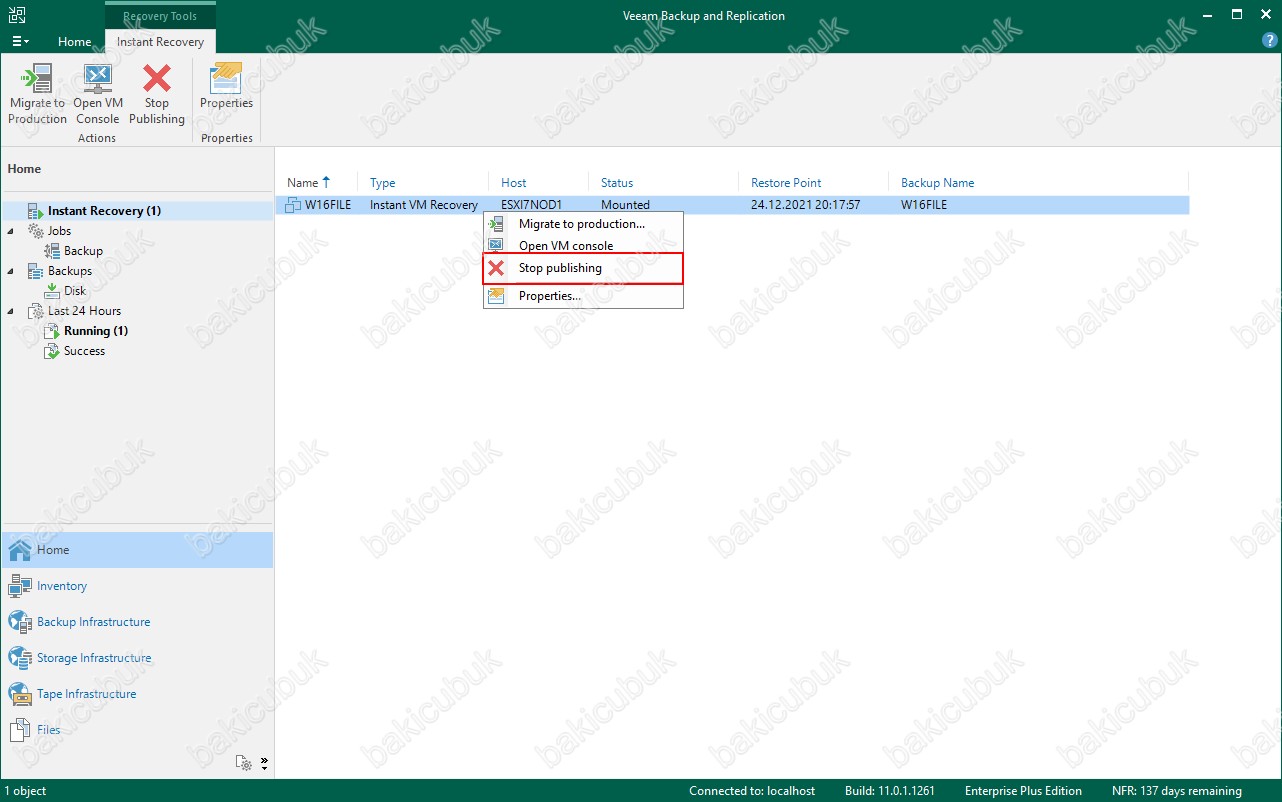Click the help question mark icon
1282x802 pixels.
(x=1270, y=41)
